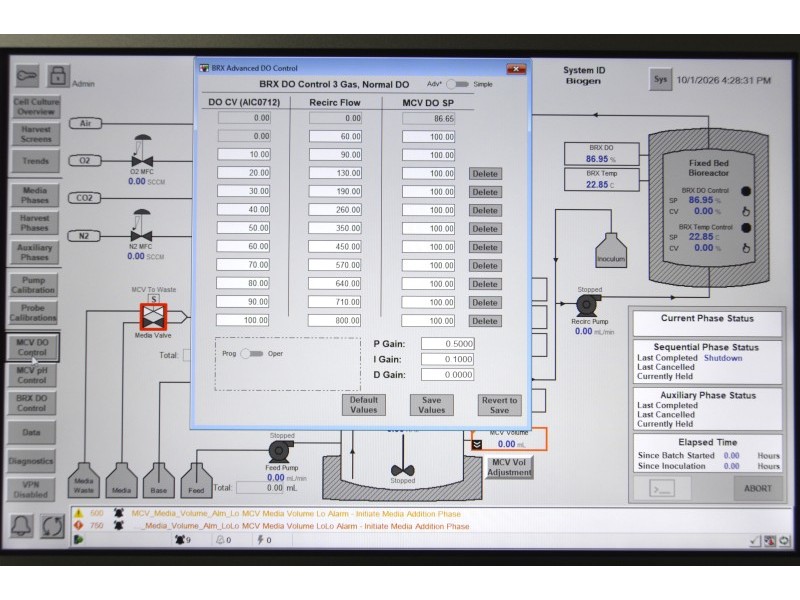Click the agitator impeller icon
This screenshot has width=800, height=600.
coord(403,469)
